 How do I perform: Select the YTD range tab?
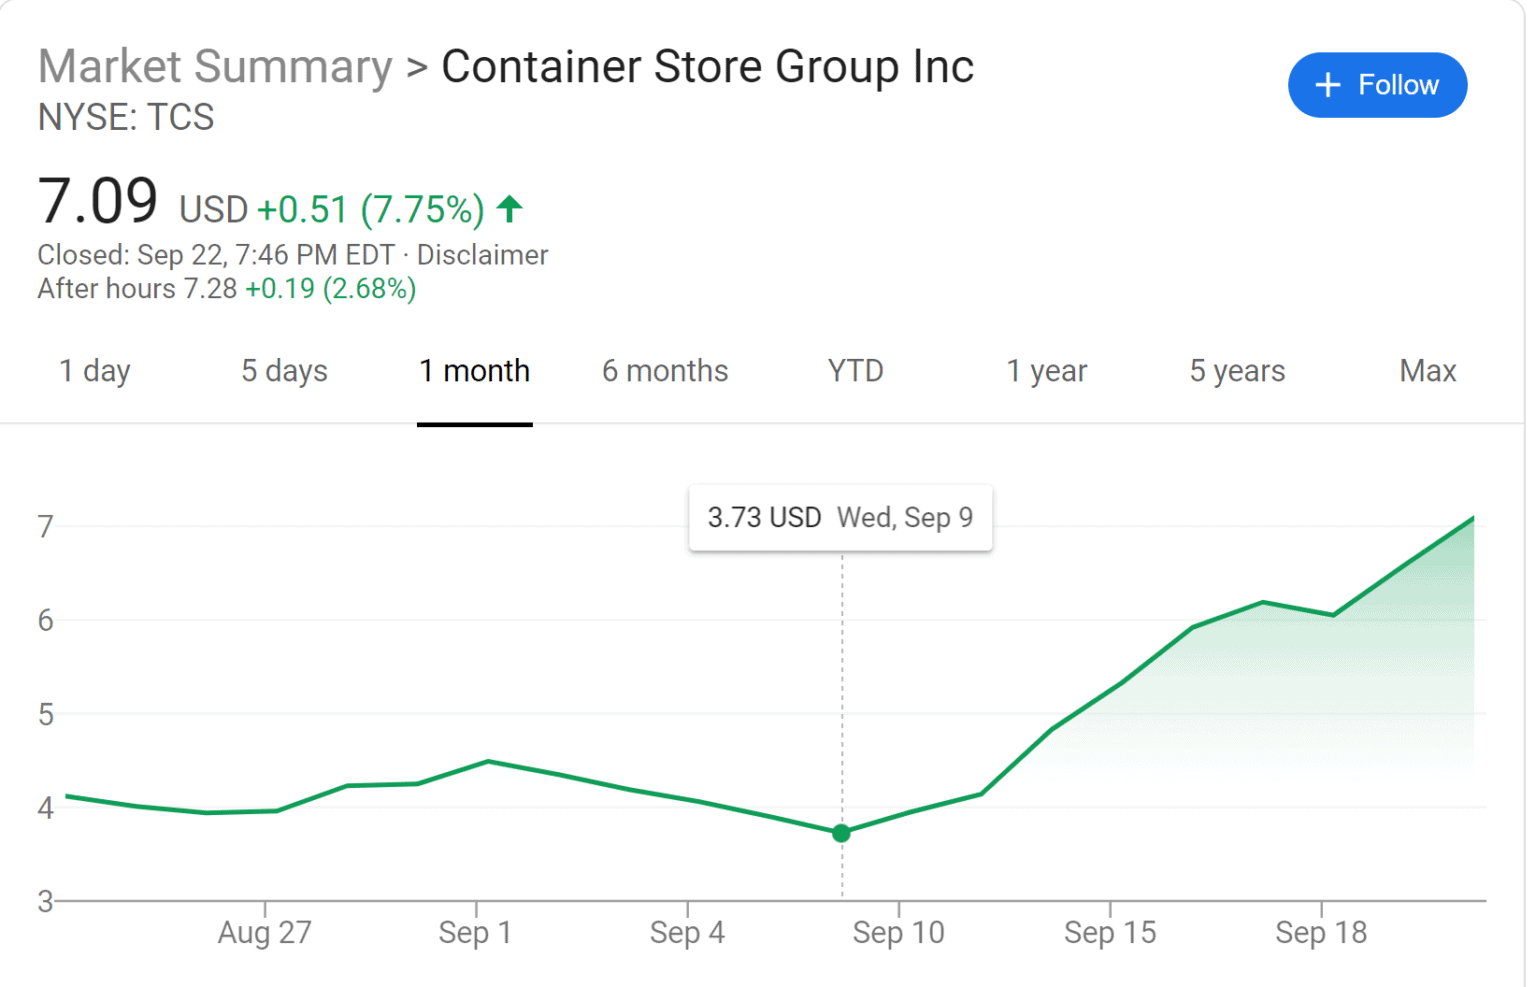(x=855, y=371)
